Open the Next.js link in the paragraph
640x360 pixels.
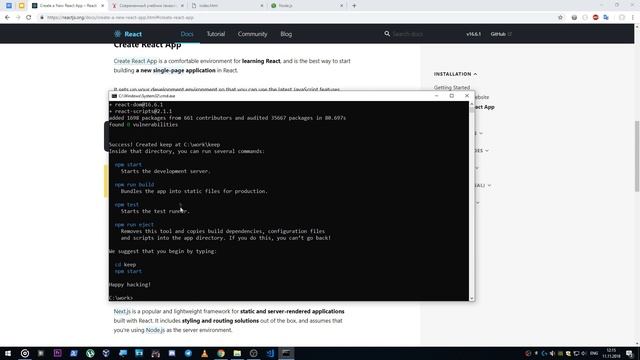coord(122,311)
